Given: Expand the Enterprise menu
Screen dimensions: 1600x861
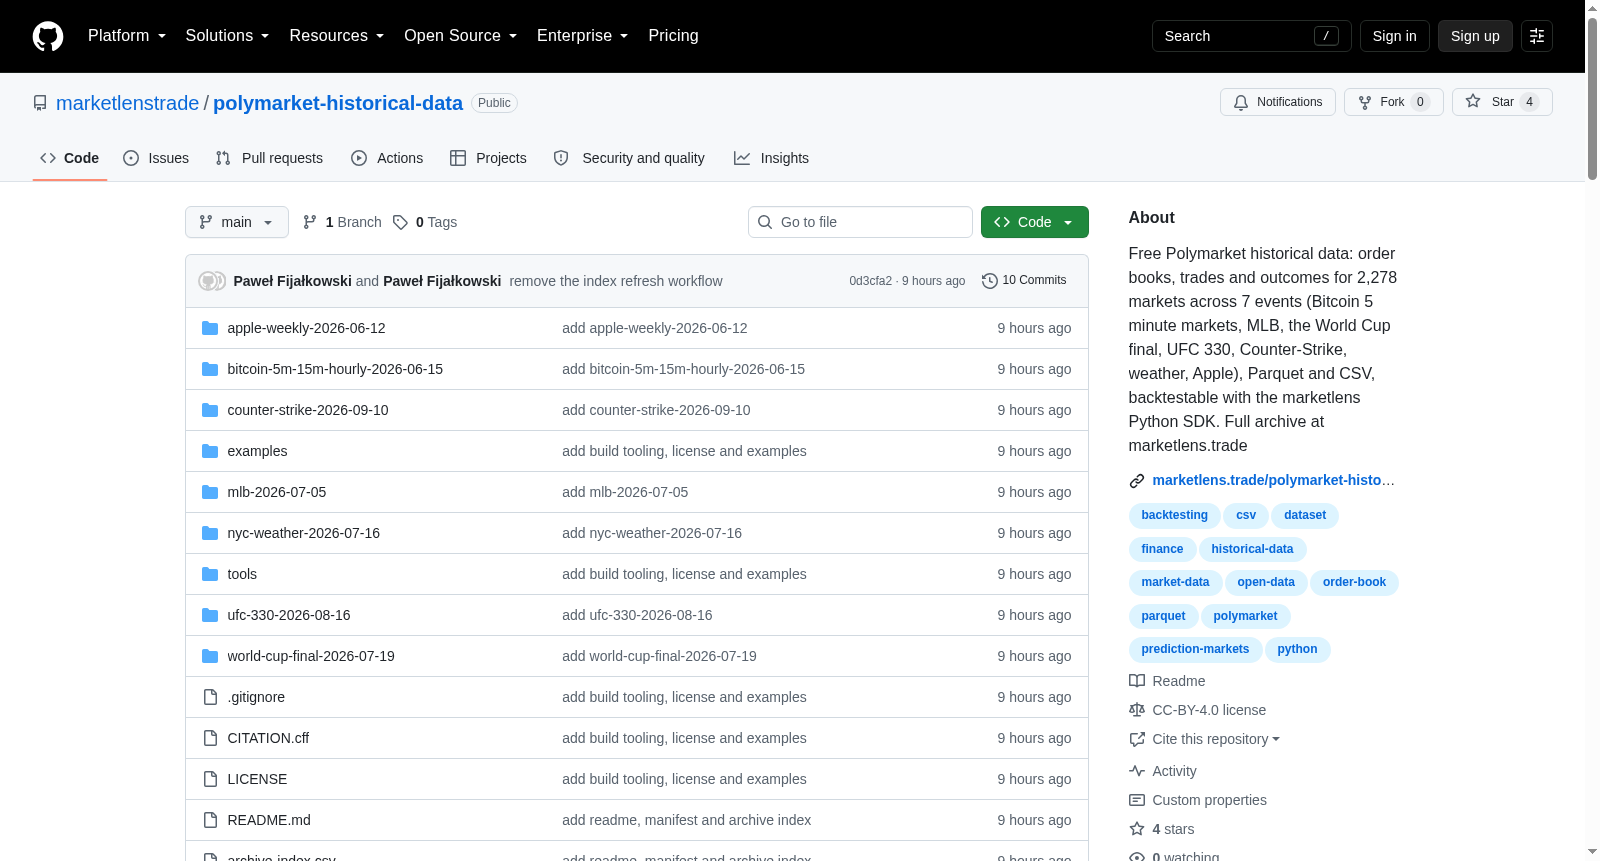Looking at the screenshot, I should tap(583, 36).
